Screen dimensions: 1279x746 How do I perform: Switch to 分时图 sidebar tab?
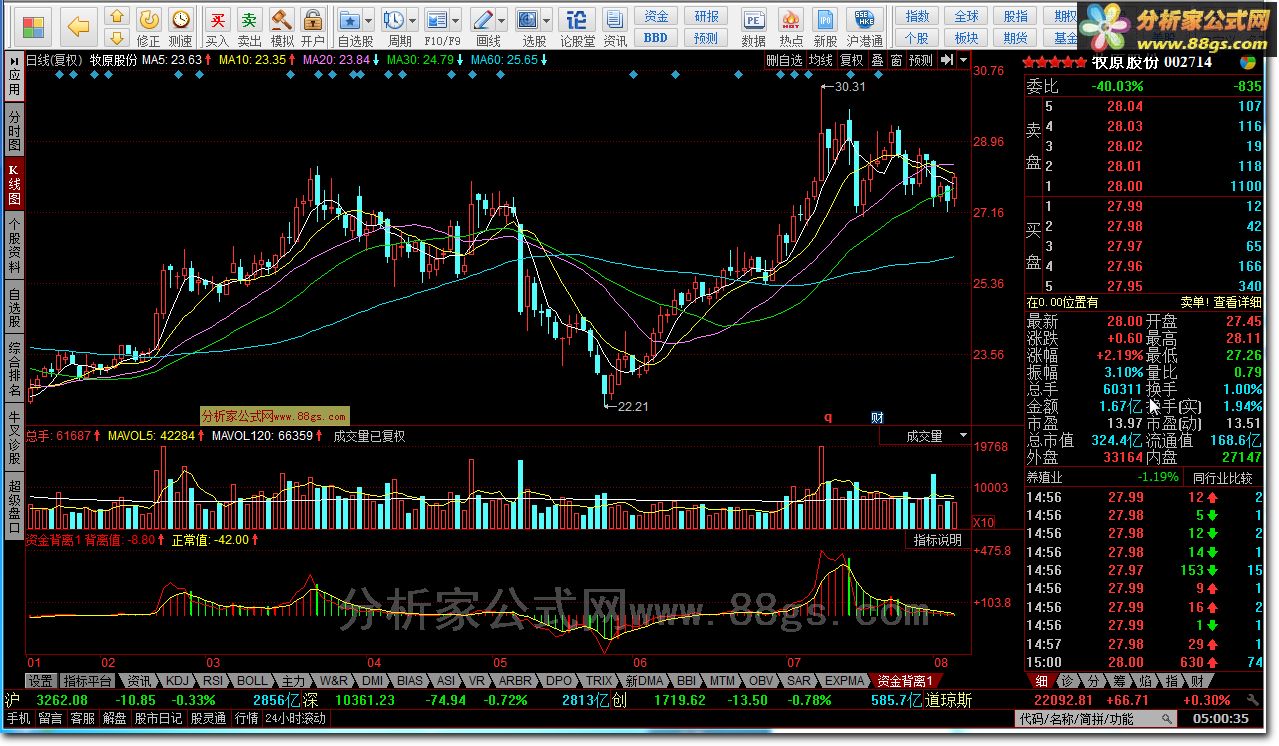(x=14, y=130)
